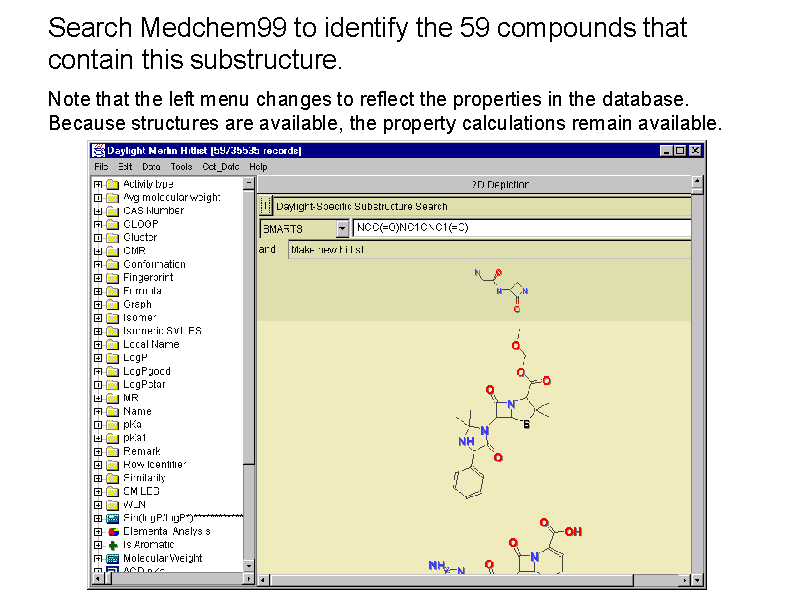Click the Make new hitlist field

pyautogui.click(x=488, y=250)
